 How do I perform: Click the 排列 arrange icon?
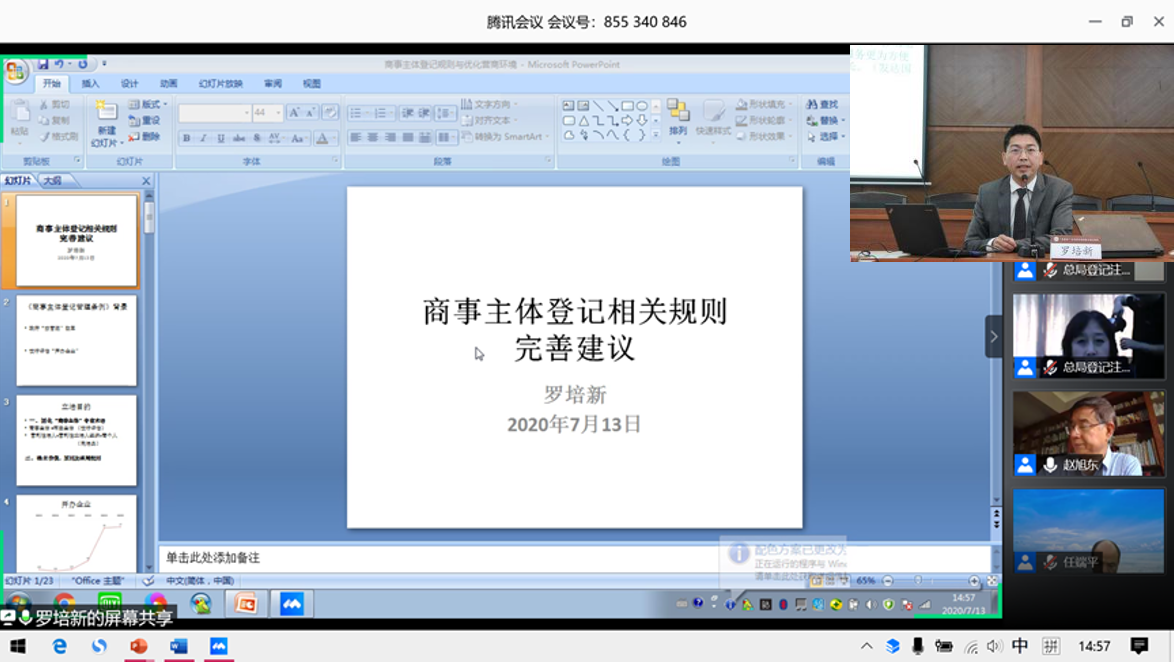click(678, 111)
